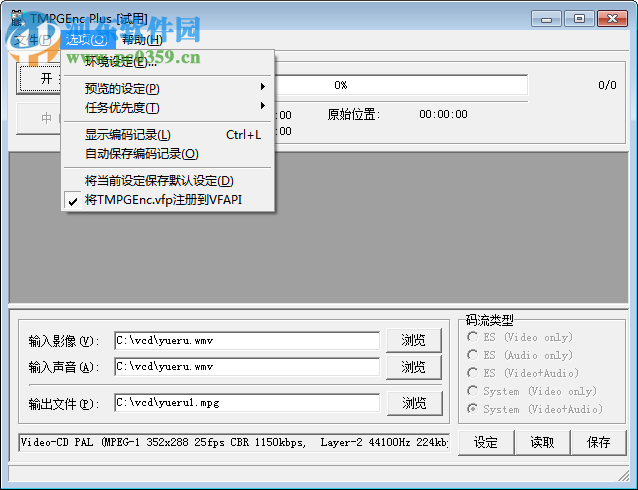Click the window resize grip corner
638x490 pixels.
623,475
